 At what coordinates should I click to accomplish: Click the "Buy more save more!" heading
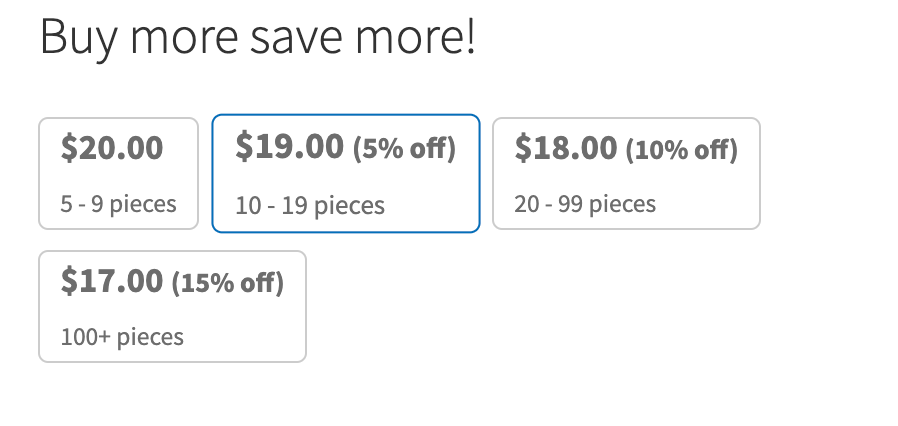point(258,38)
